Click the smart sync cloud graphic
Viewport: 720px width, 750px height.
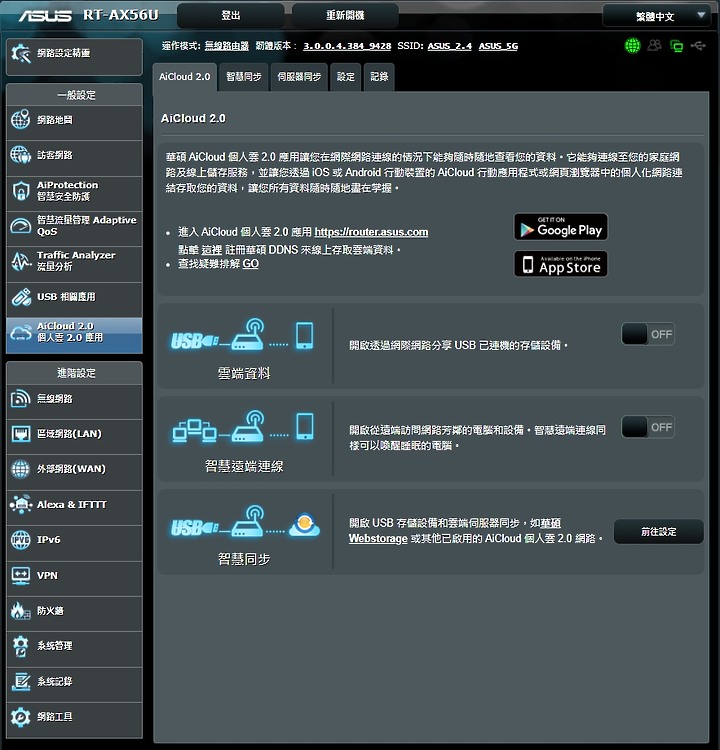(x=245, y=521)
